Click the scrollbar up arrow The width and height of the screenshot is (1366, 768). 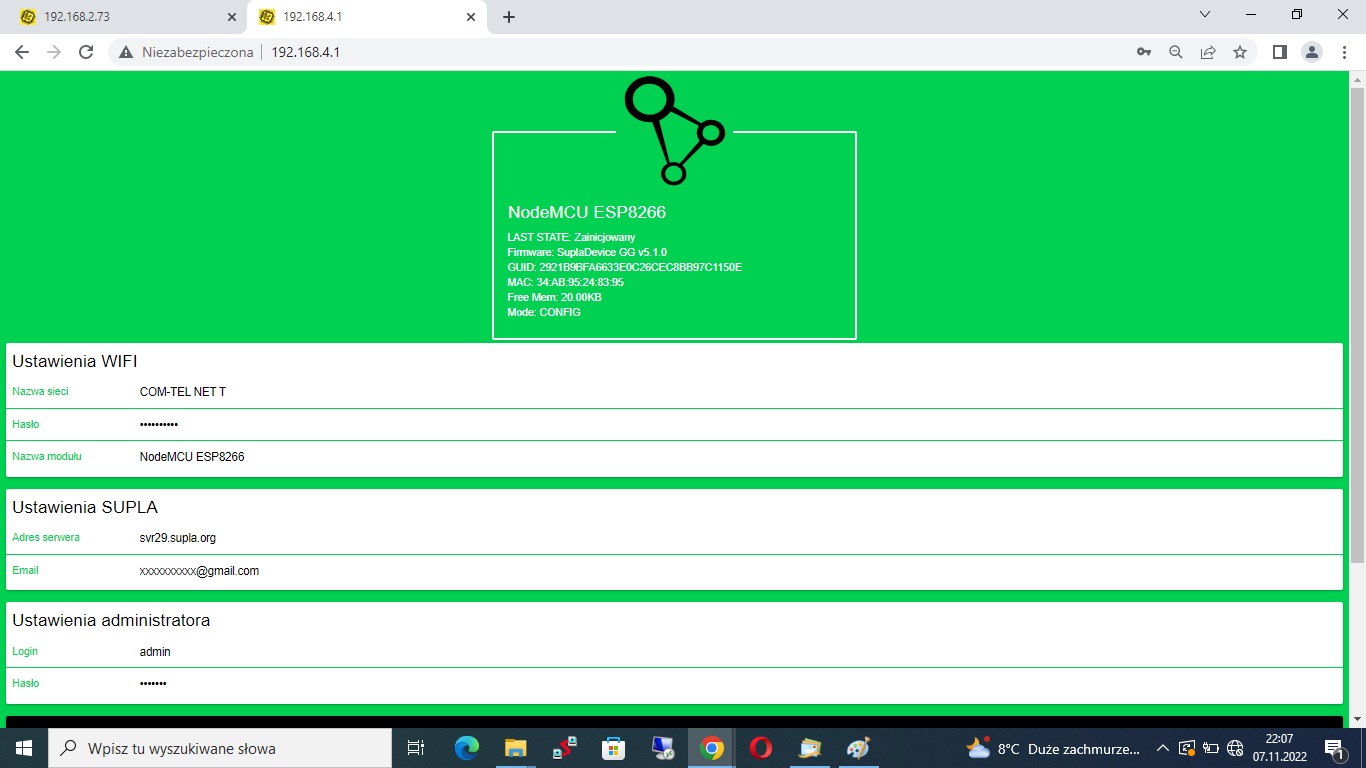[x=1357, y=78]
